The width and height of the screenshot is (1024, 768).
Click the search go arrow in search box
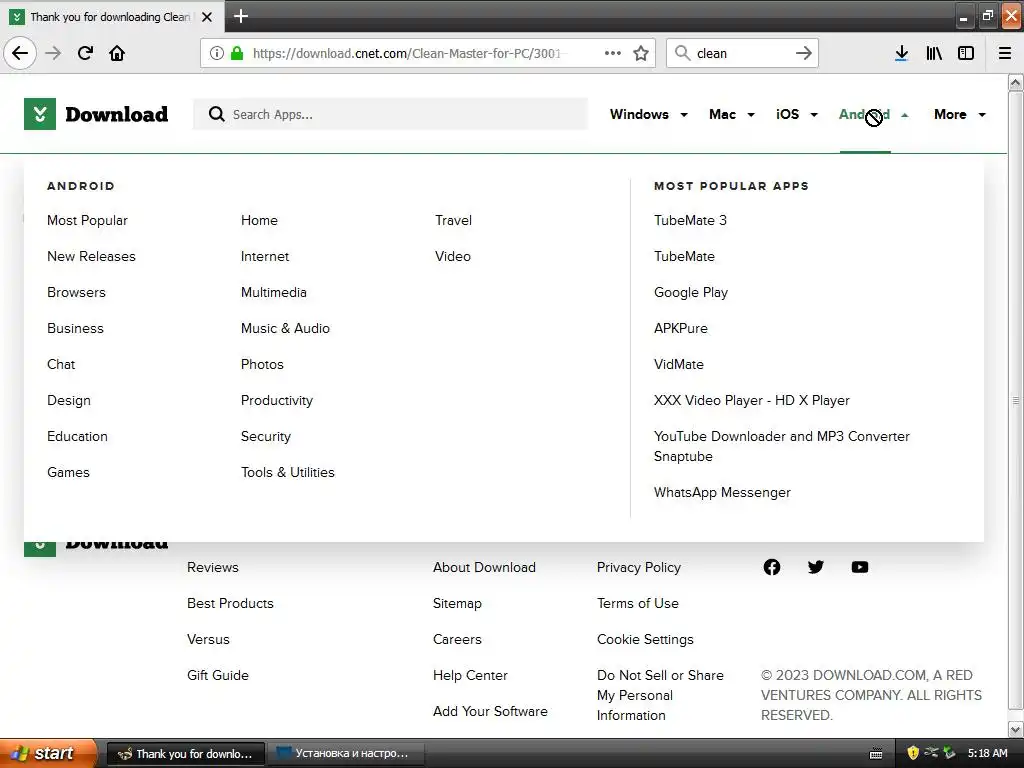(803, 53)
